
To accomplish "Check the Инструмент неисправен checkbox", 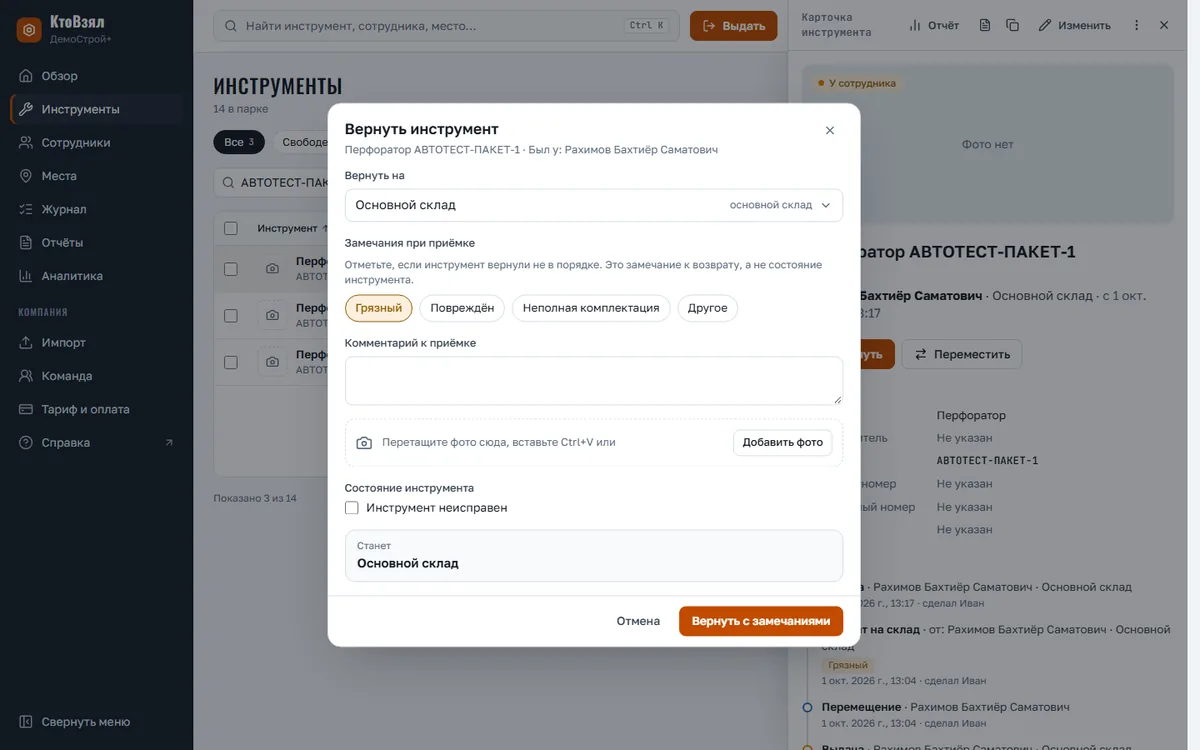I will (x=352, y=508).
